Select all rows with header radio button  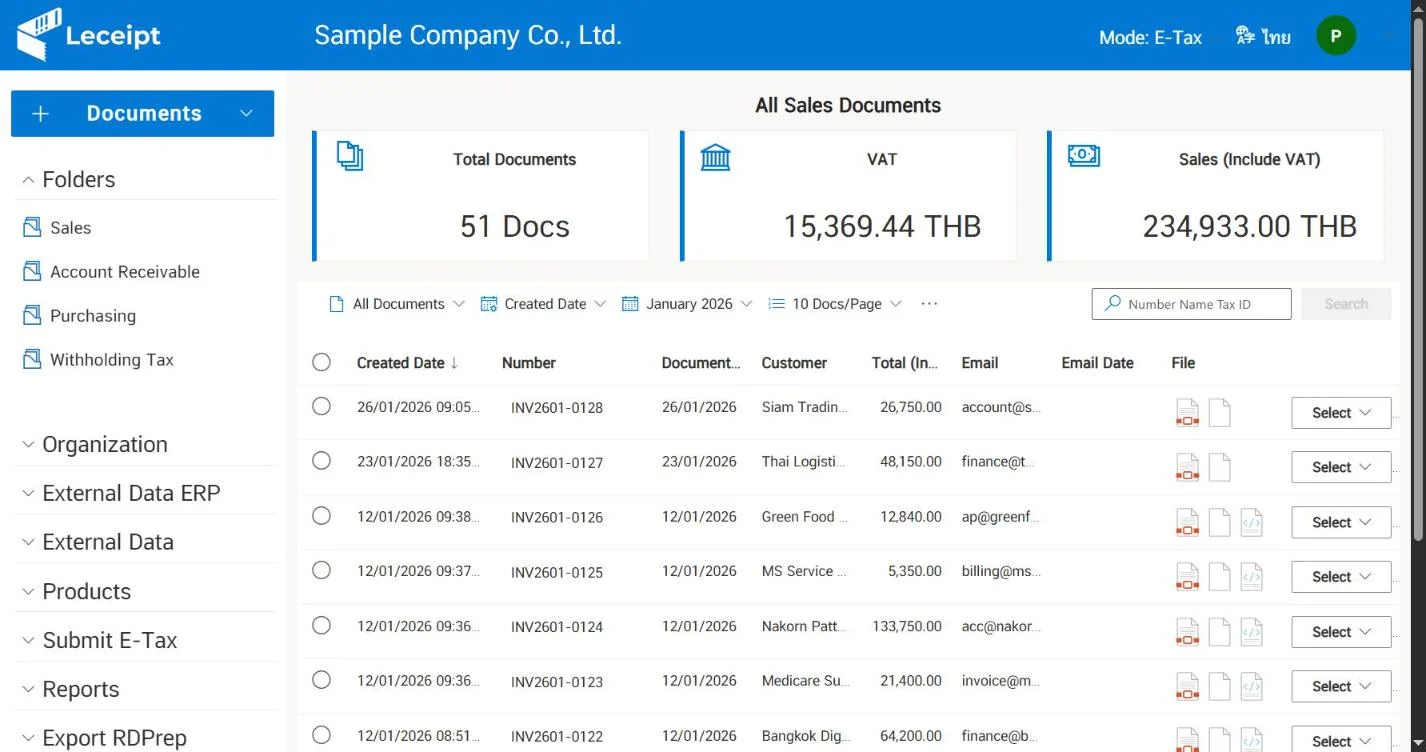click(x=321, y=362)
